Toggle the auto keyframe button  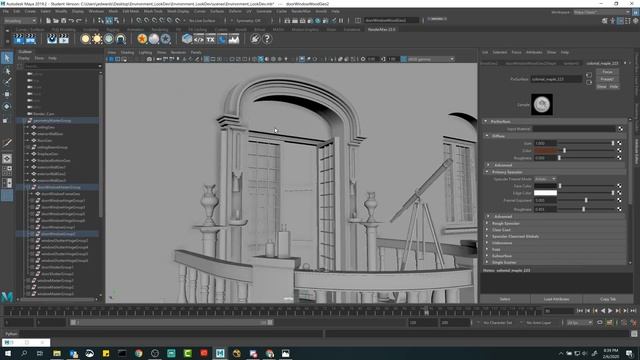coord(634,323)
